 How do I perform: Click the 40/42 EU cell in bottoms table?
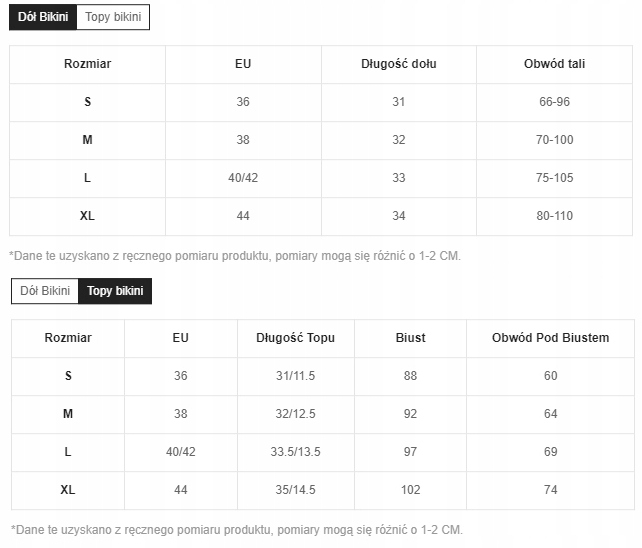[243, 178]
